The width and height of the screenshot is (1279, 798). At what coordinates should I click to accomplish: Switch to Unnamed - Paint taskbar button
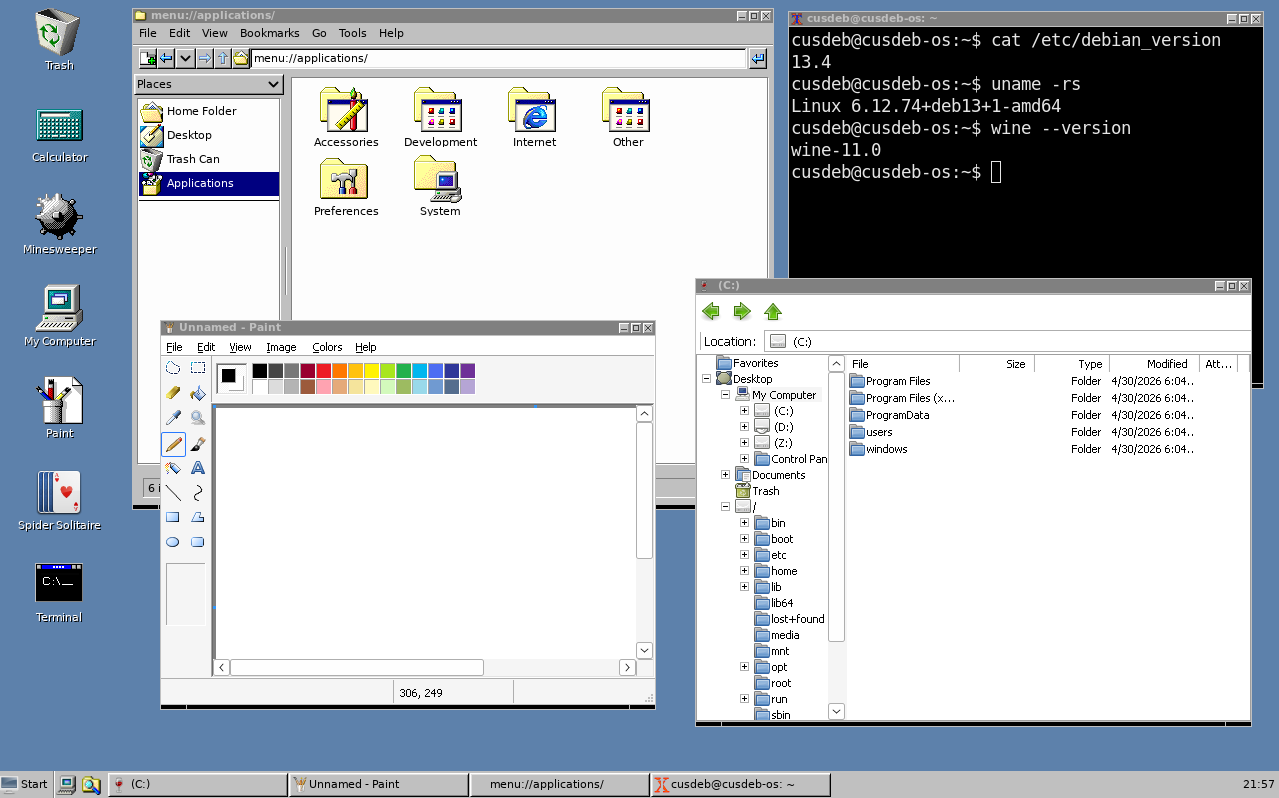tap(378, 784)
